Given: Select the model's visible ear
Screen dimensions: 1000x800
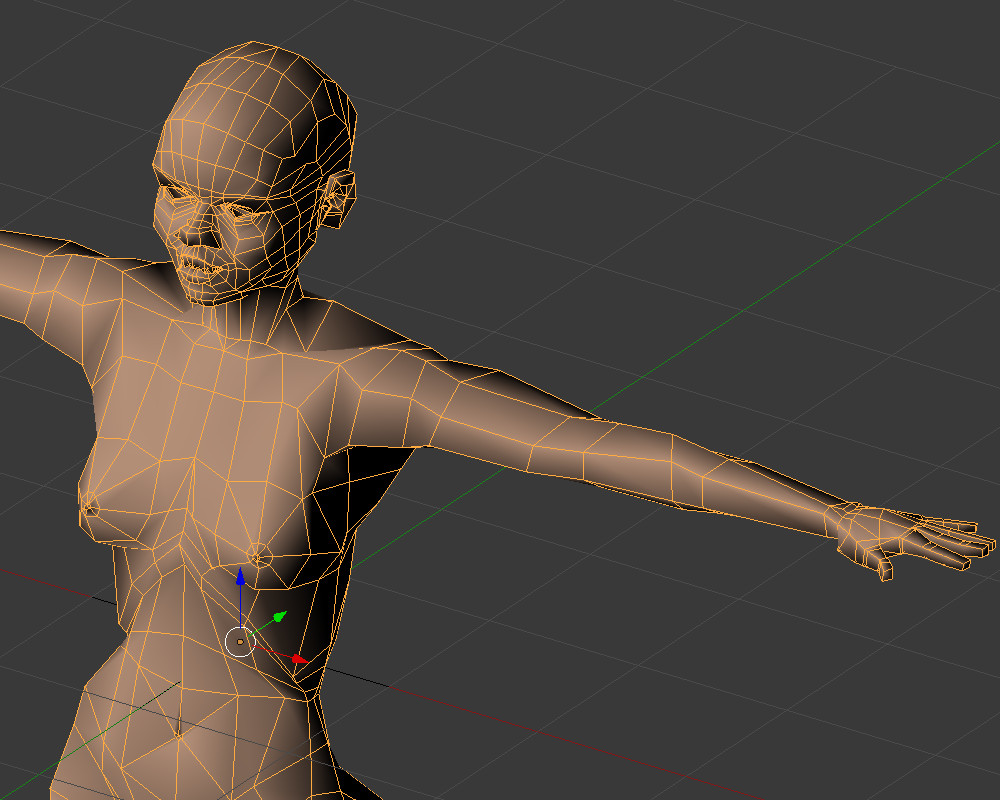Looking at the screenshot, I should [x=339, y=197].
